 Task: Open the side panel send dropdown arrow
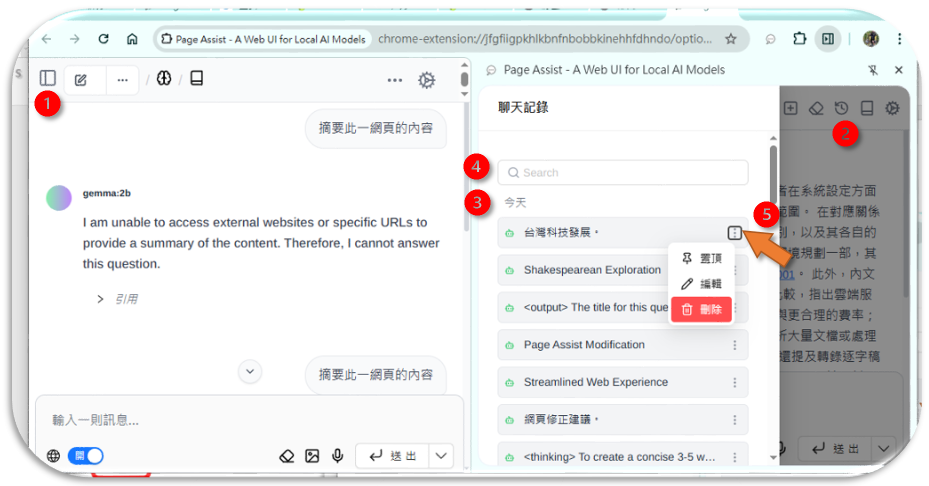(x=883, y=449)
